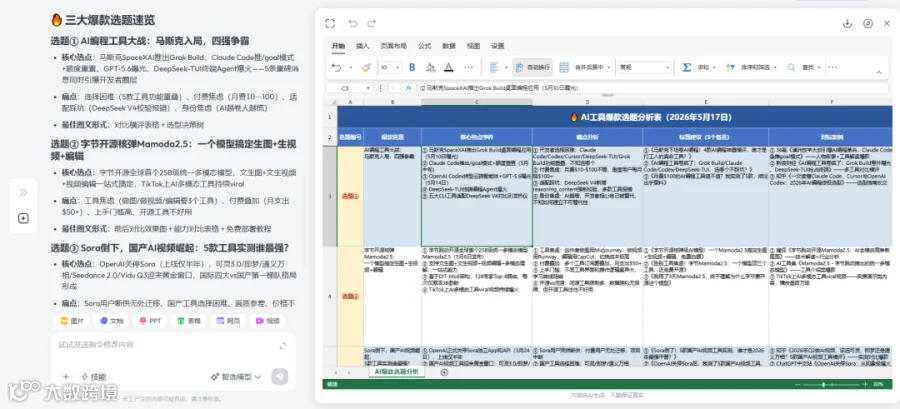Toggle 自动换行 wrap text
Image resolution: width=900 pixels, height=409 pixels.
(x=533, y=67)
